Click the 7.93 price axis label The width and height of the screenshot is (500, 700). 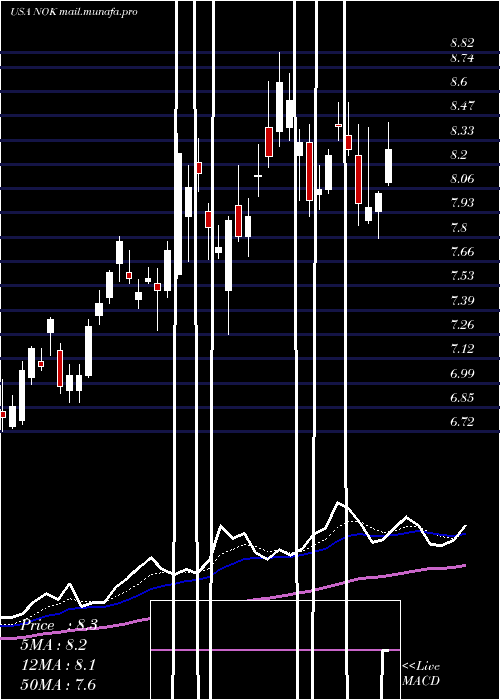(x=462, y=203)
